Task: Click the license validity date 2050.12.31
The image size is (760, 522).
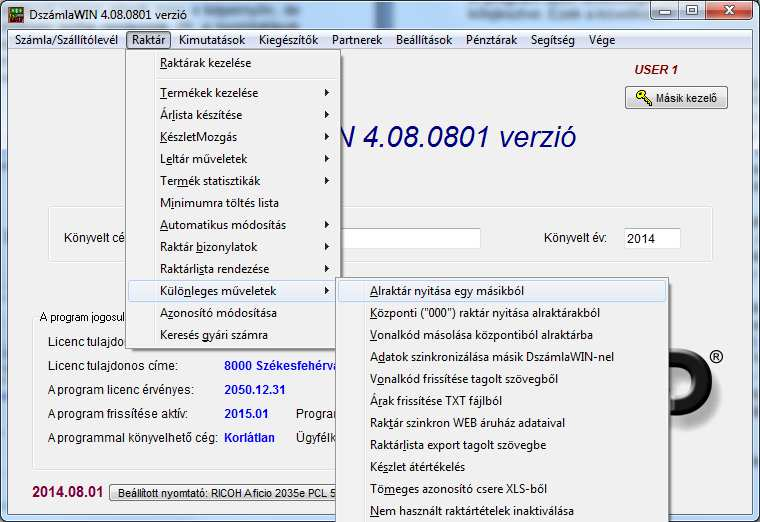Action: pyautogui.click(x=254, y=390)
